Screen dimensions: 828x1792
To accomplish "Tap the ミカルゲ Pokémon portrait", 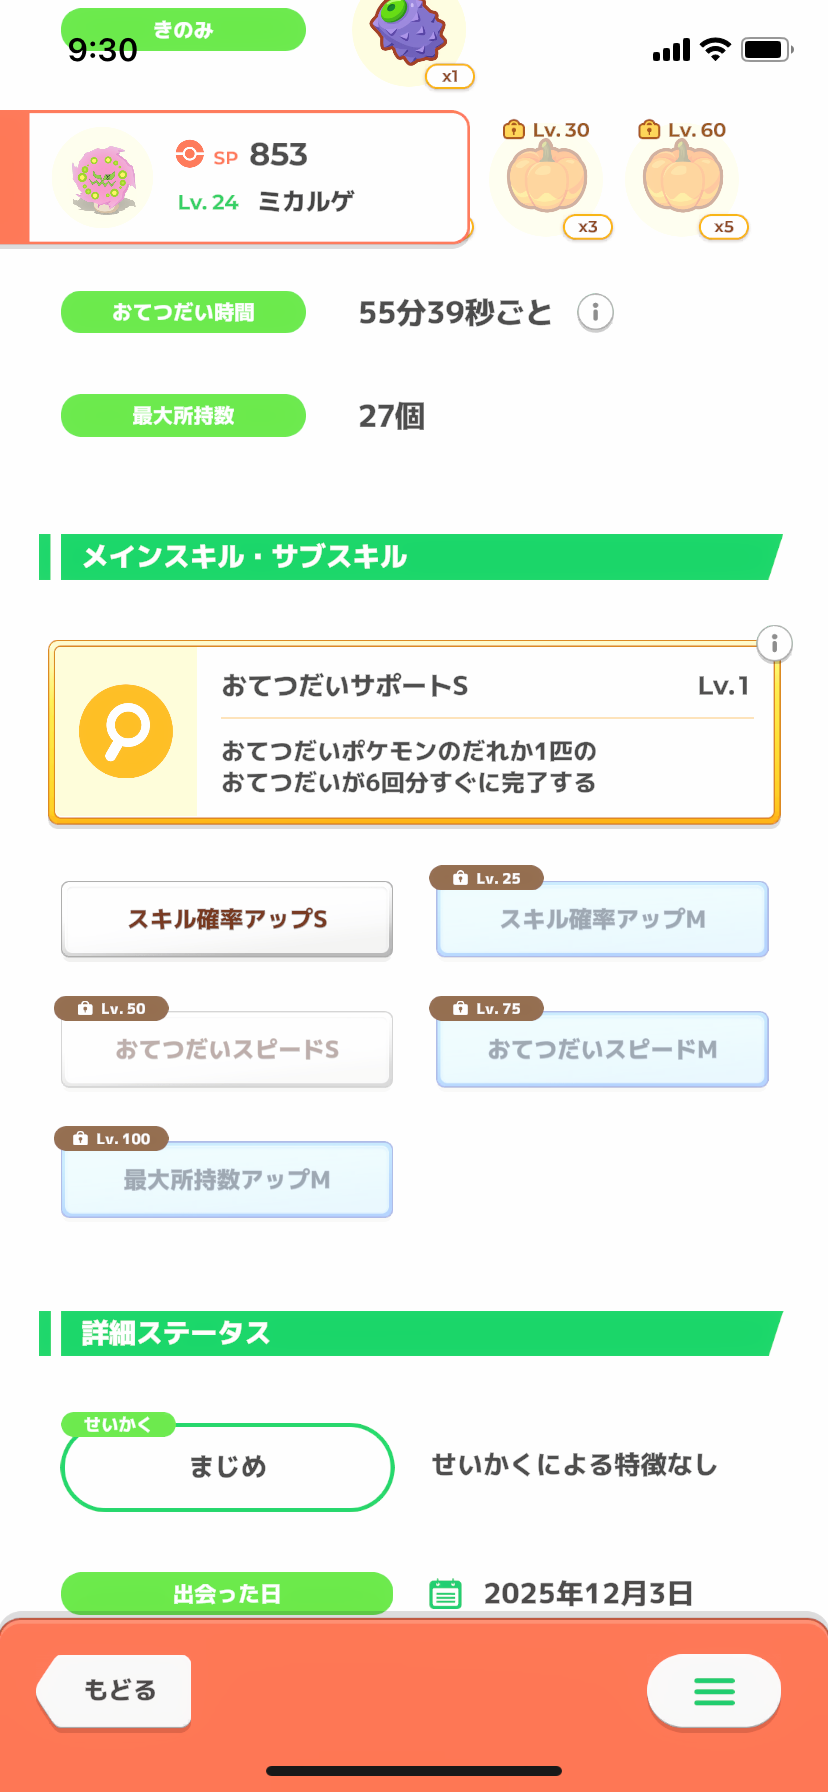I will [103, 178].
